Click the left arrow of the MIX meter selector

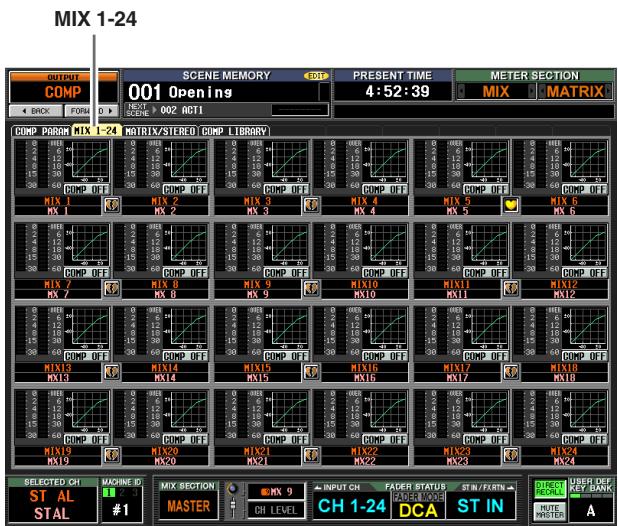coord(461,91)
